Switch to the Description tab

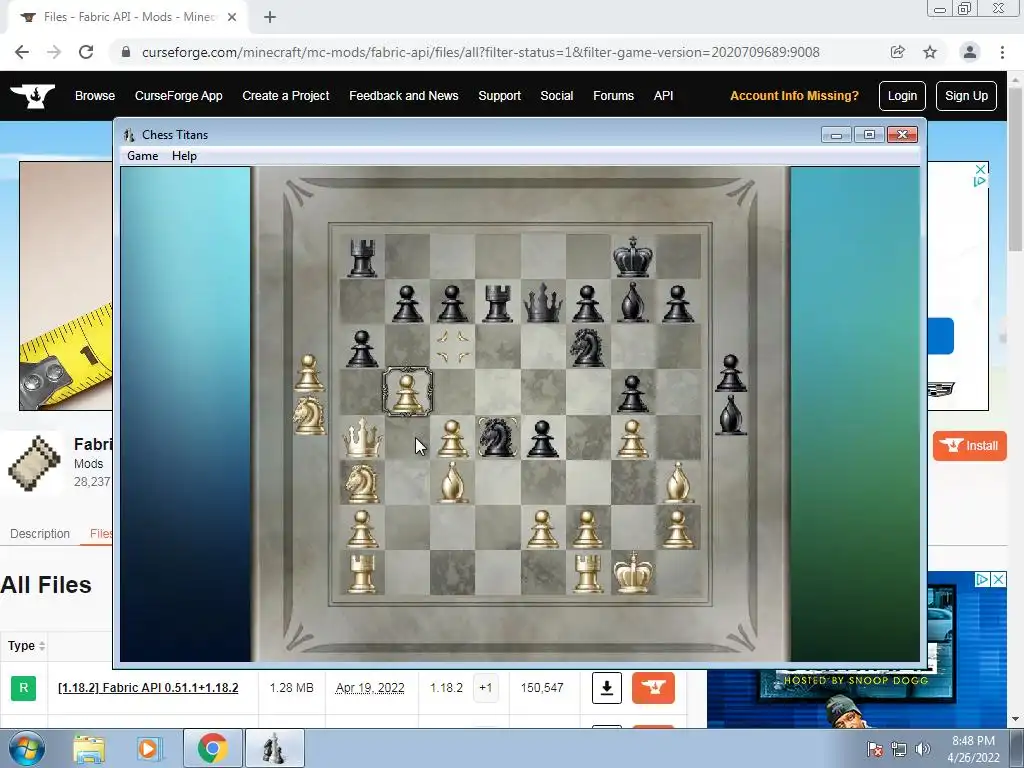tap(40, 534)
